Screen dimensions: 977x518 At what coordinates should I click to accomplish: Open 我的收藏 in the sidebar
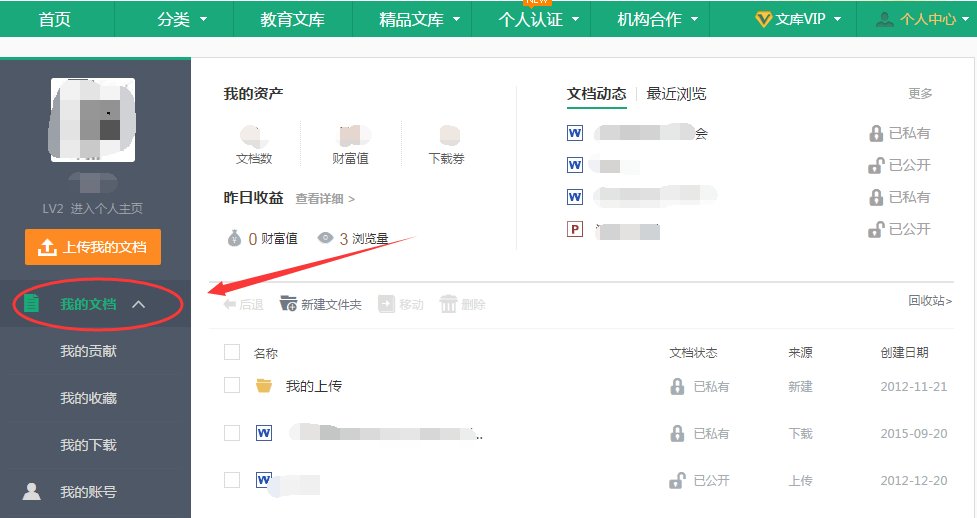88,398
